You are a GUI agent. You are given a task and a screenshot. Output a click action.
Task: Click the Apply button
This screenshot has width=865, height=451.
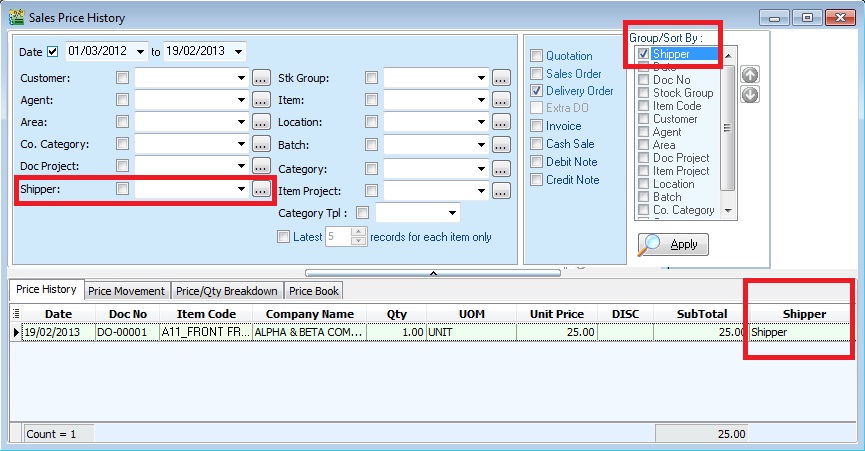point(673,245)
